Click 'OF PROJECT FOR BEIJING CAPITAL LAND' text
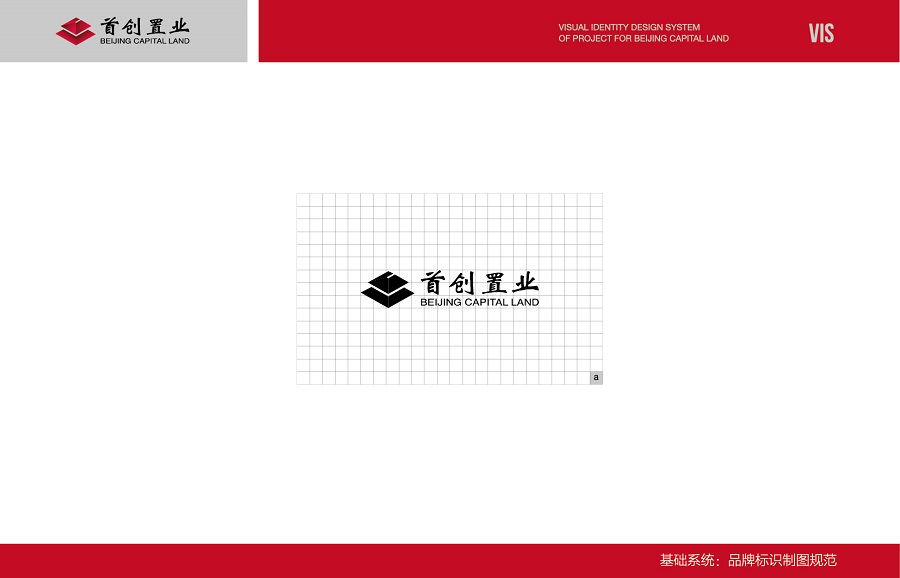This screenshot has height=578, width=900. [x=643, y=38]
